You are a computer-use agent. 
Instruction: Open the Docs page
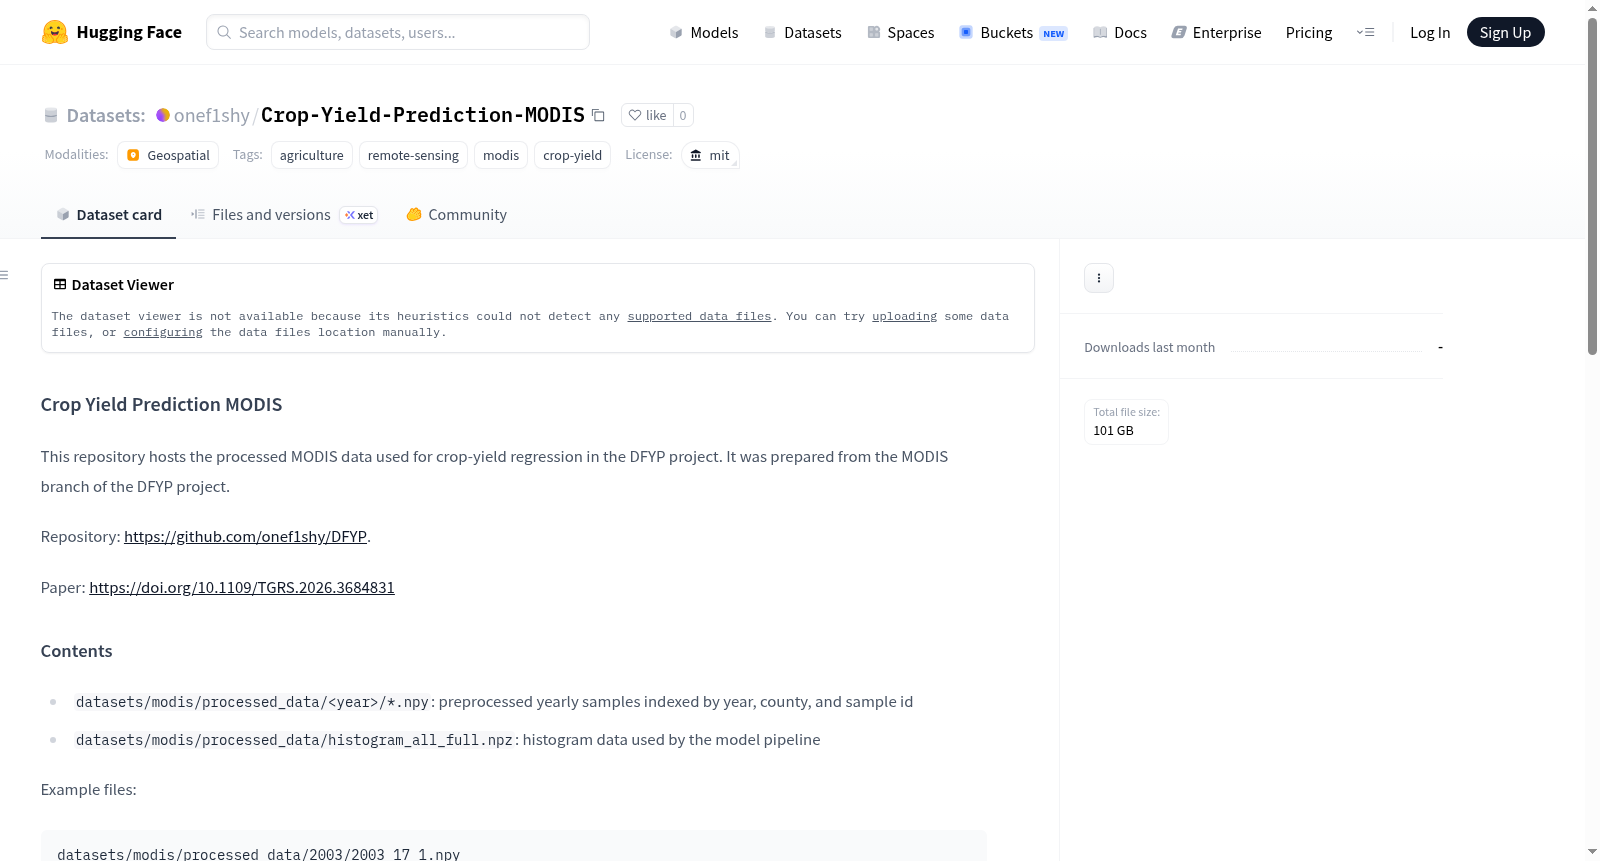(1120, 32)
